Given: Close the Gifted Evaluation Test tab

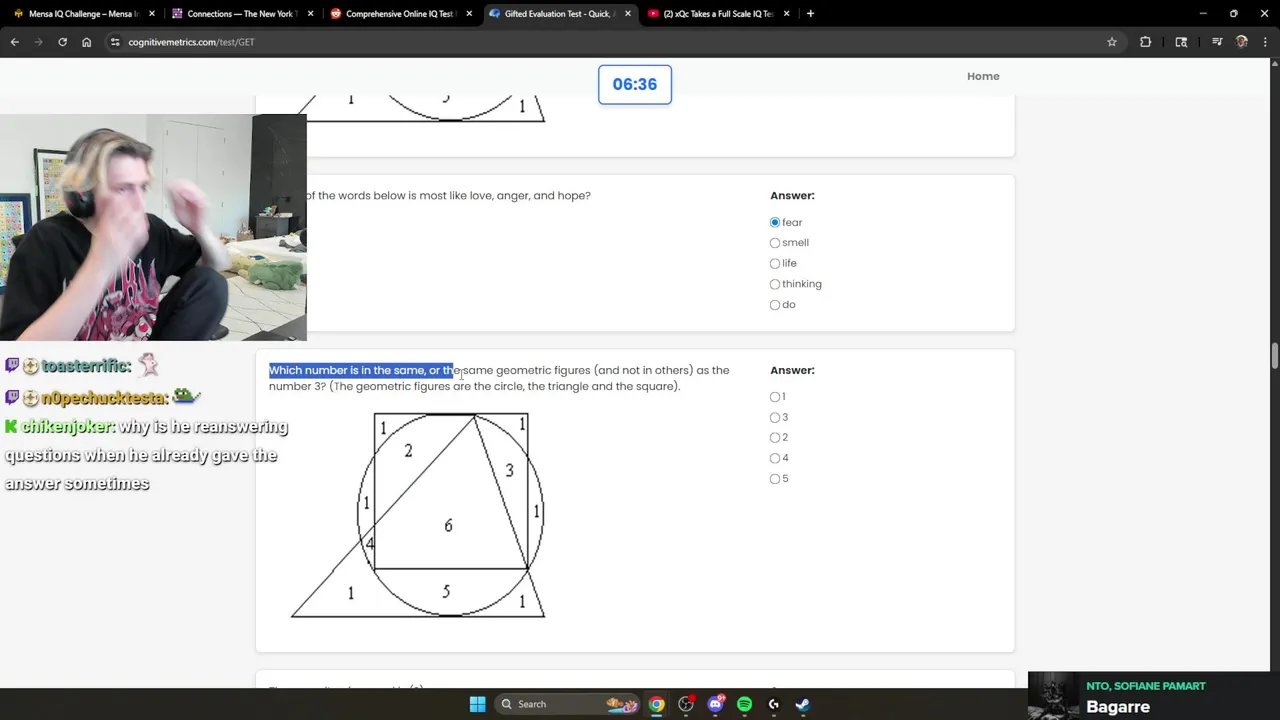Looking at the screenshot, I should [627, 14].
